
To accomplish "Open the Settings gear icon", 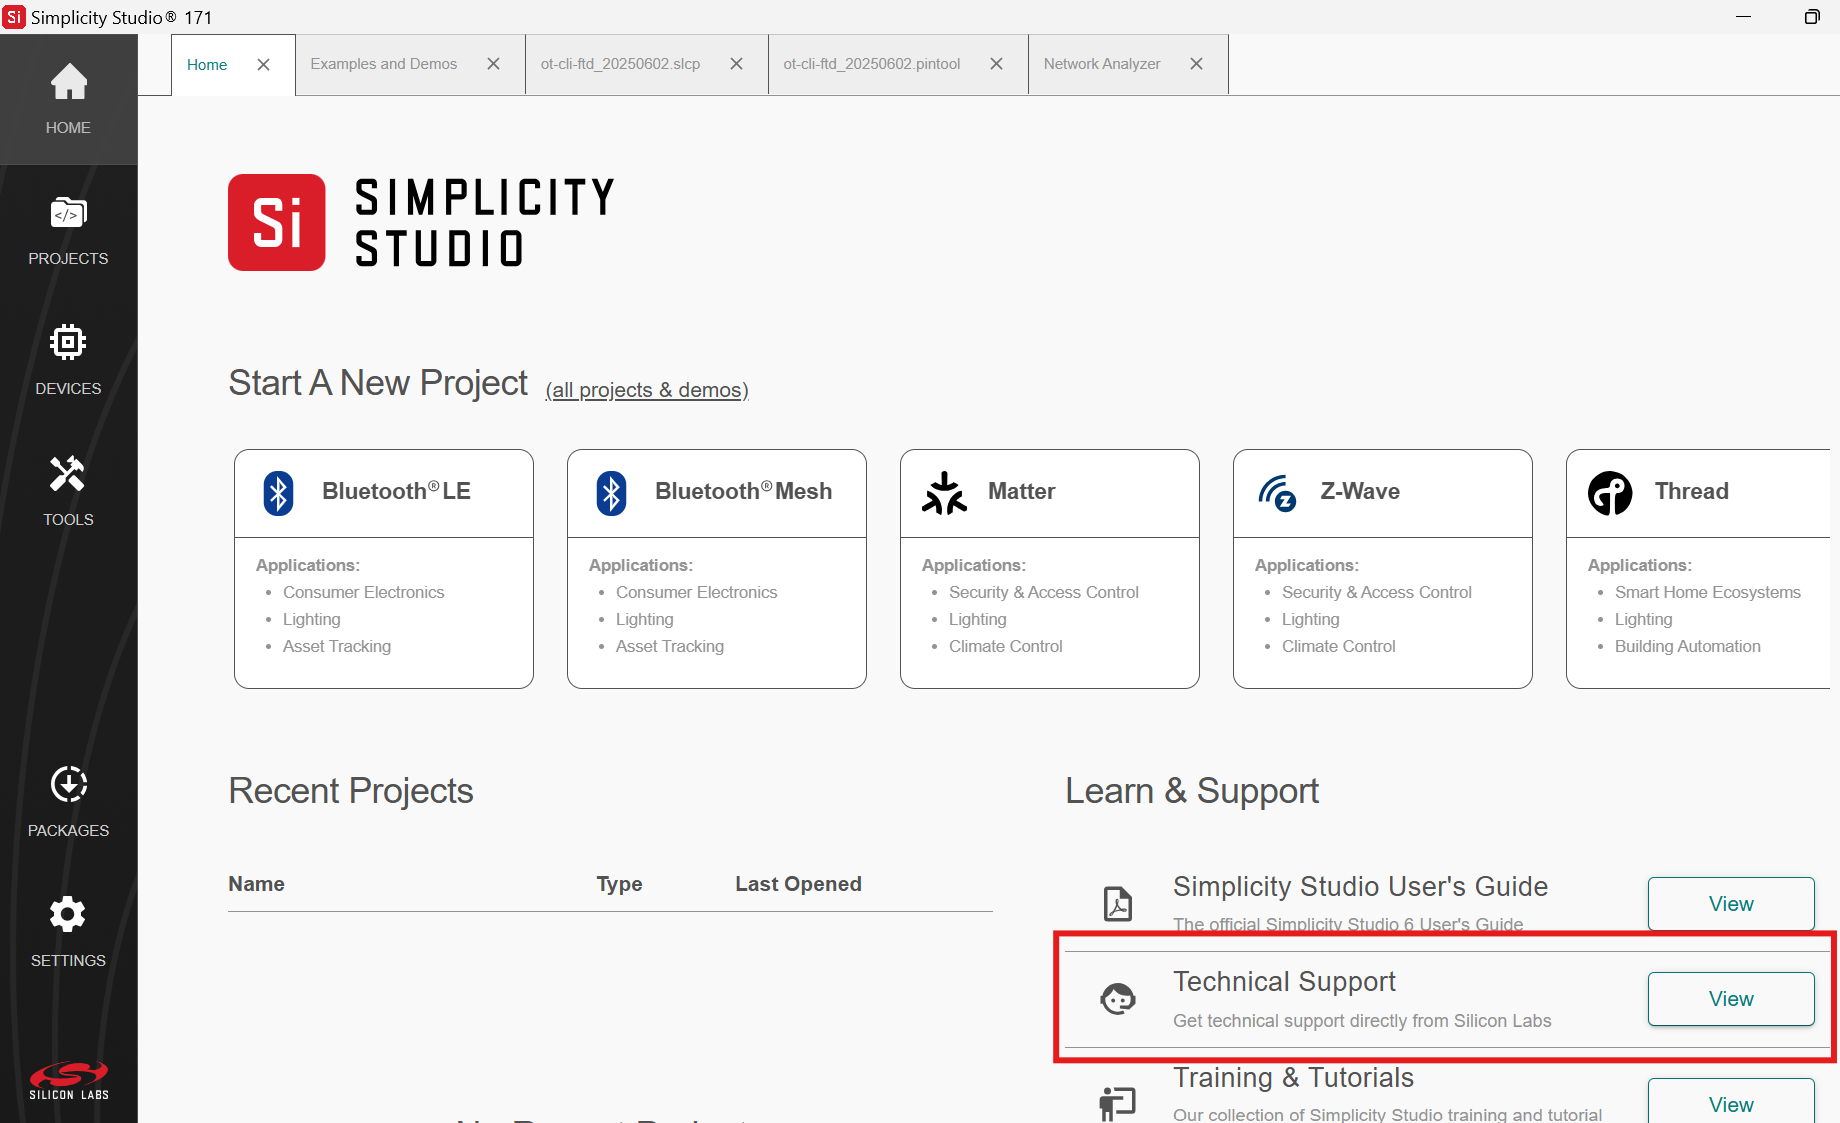I will pyautogui.click(x=68, y=915).
